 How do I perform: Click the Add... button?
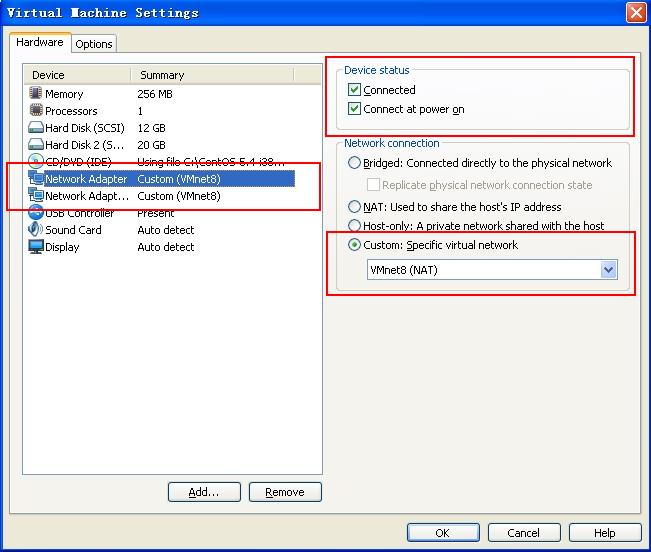[205, 492]
